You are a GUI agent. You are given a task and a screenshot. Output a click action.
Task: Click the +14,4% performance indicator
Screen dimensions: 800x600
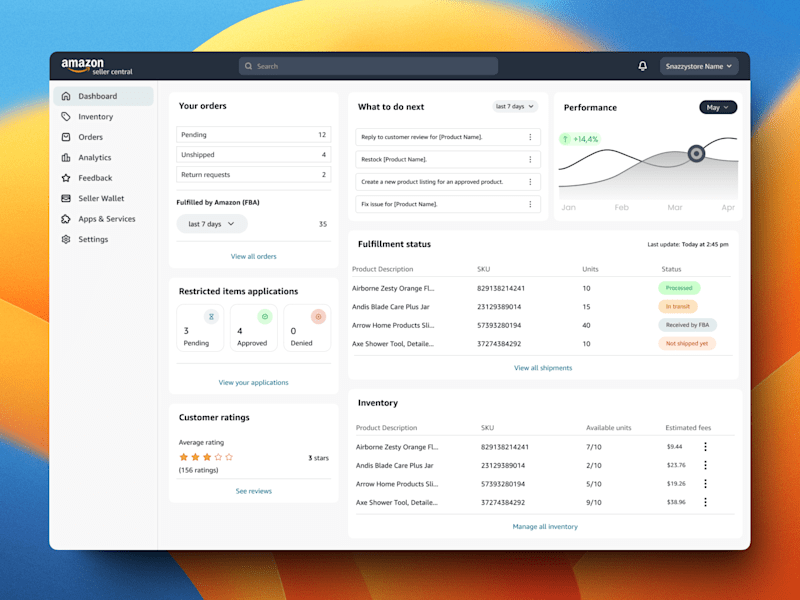coord(580,139)
